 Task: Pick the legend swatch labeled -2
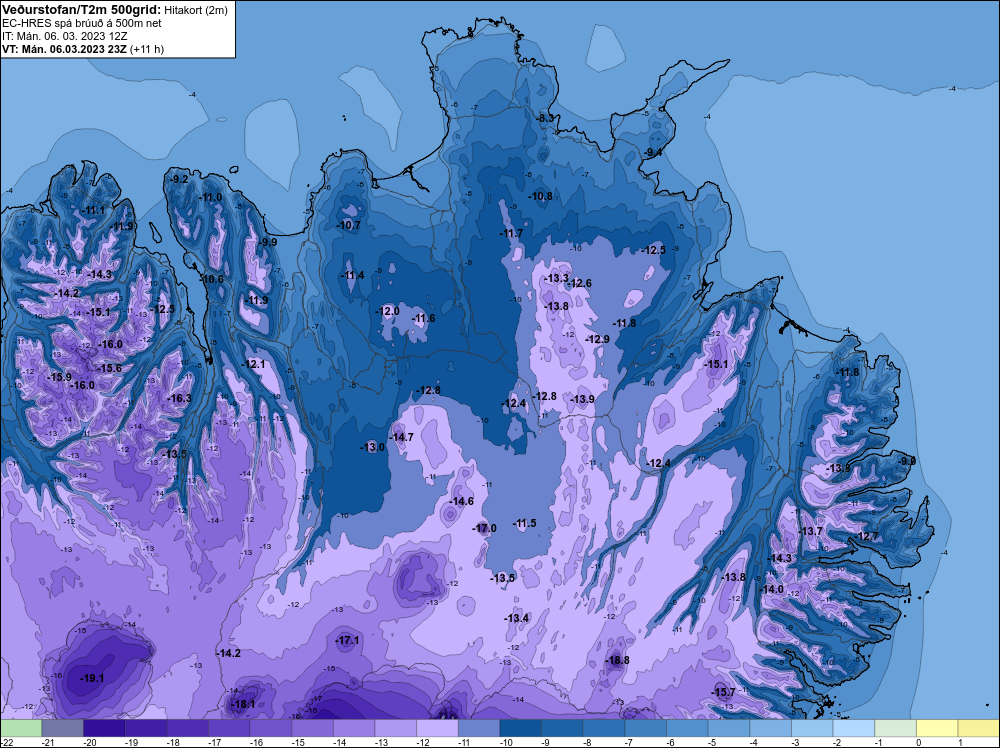tap(853, 728)
